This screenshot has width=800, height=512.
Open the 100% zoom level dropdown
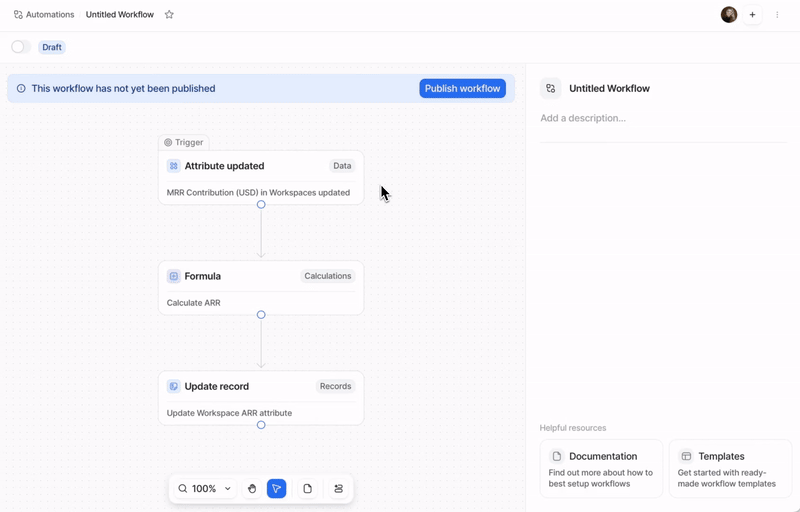click(205, 489)
